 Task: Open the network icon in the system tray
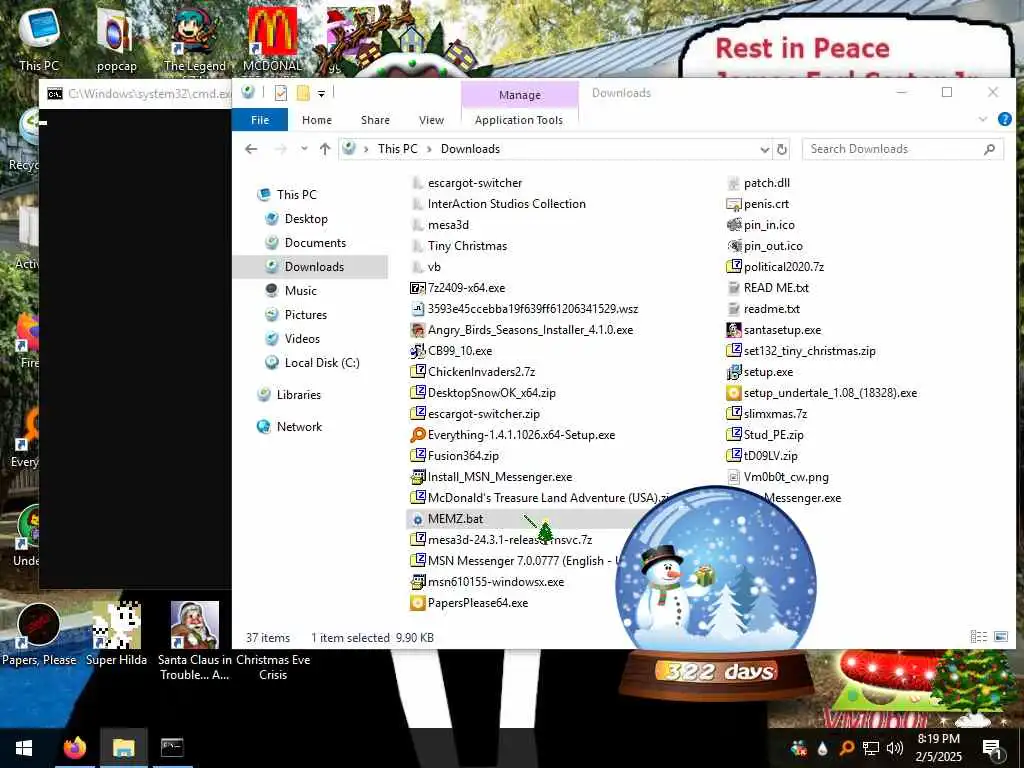[x=871, y=748]
